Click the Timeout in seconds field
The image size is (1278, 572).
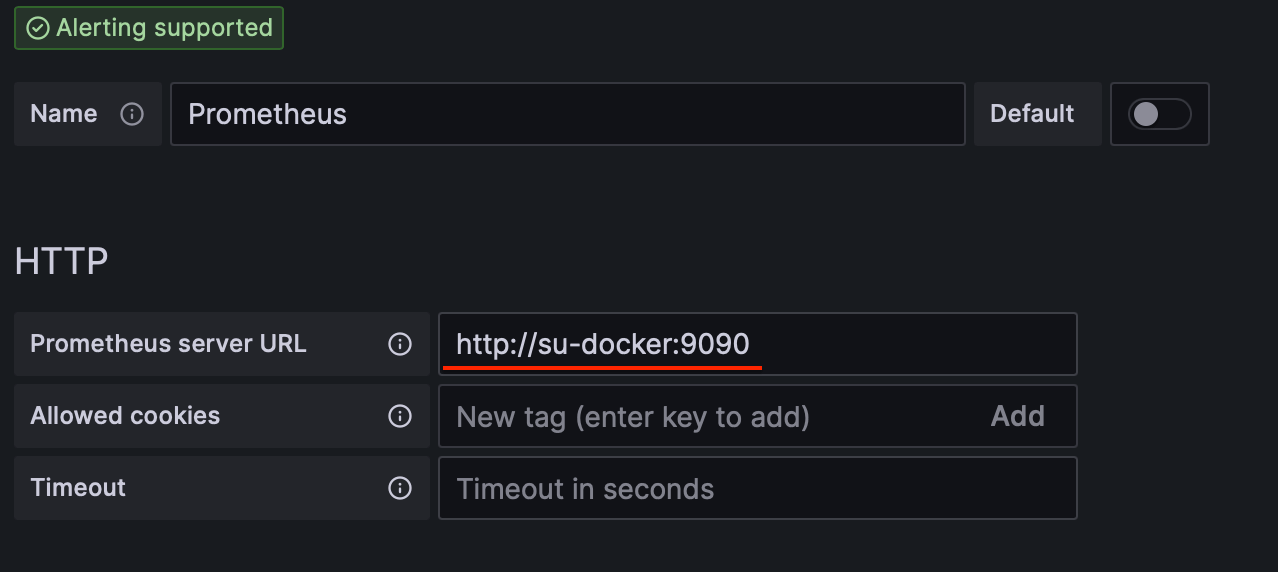[757, 488]
